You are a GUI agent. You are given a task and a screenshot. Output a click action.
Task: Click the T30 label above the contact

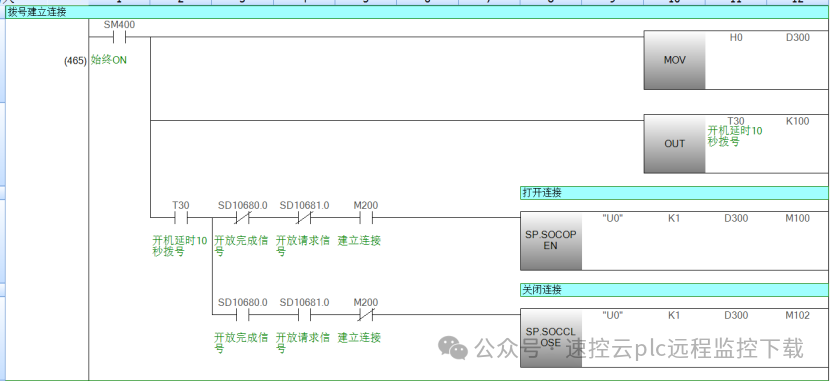click(x=181, y=205)
